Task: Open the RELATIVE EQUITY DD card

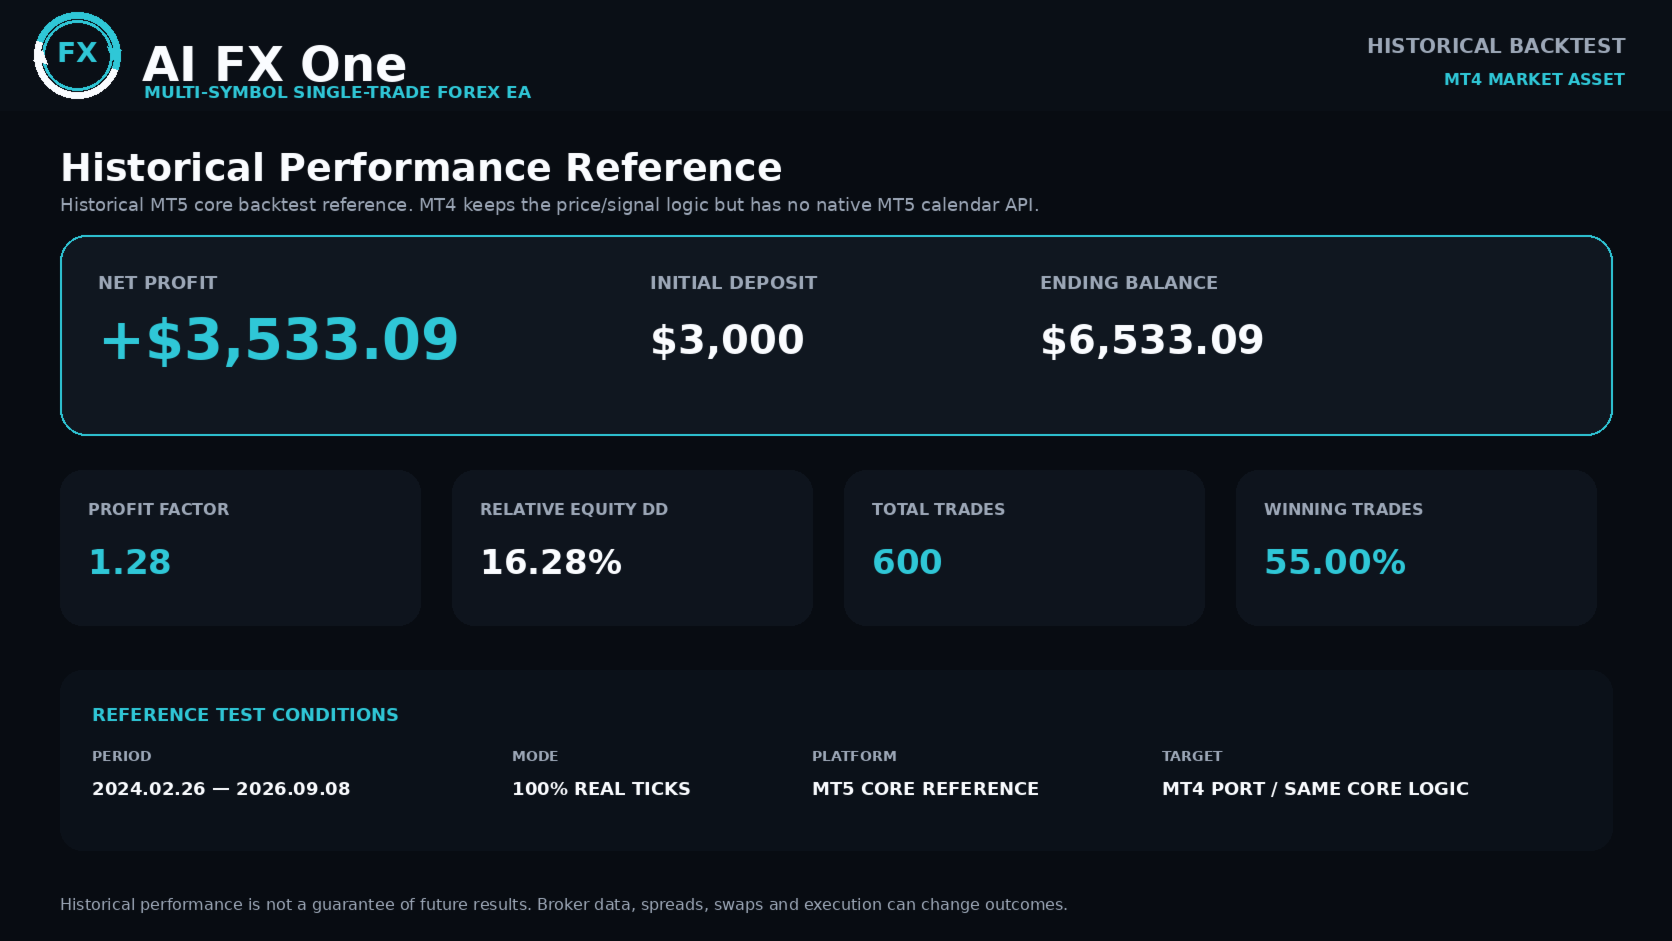Action: 632,548
